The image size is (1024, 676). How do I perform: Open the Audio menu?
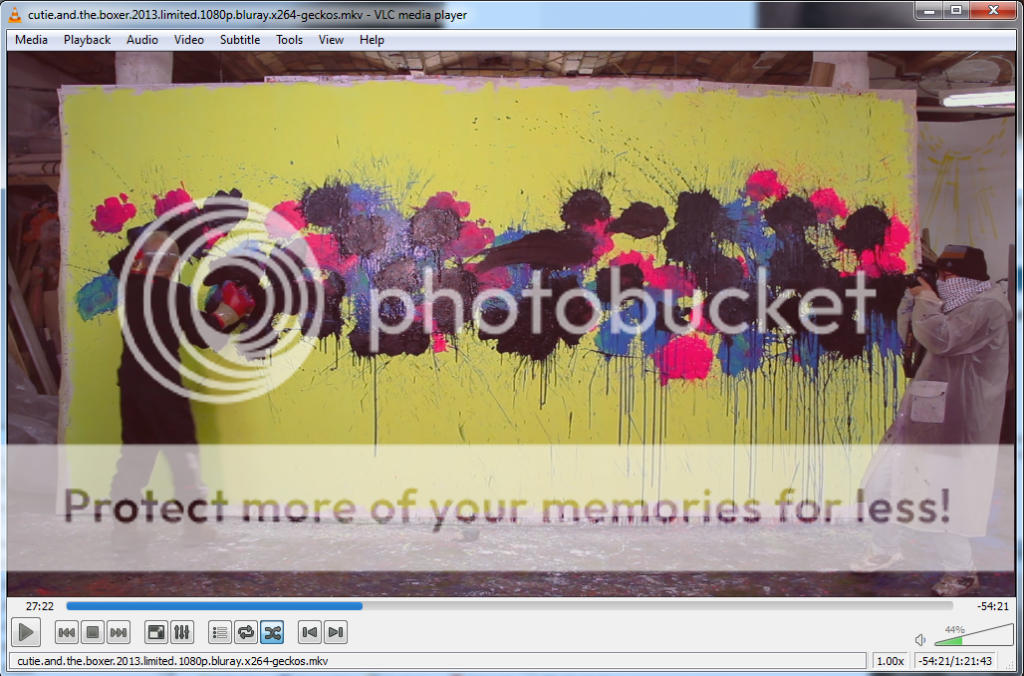pos(142,40)
